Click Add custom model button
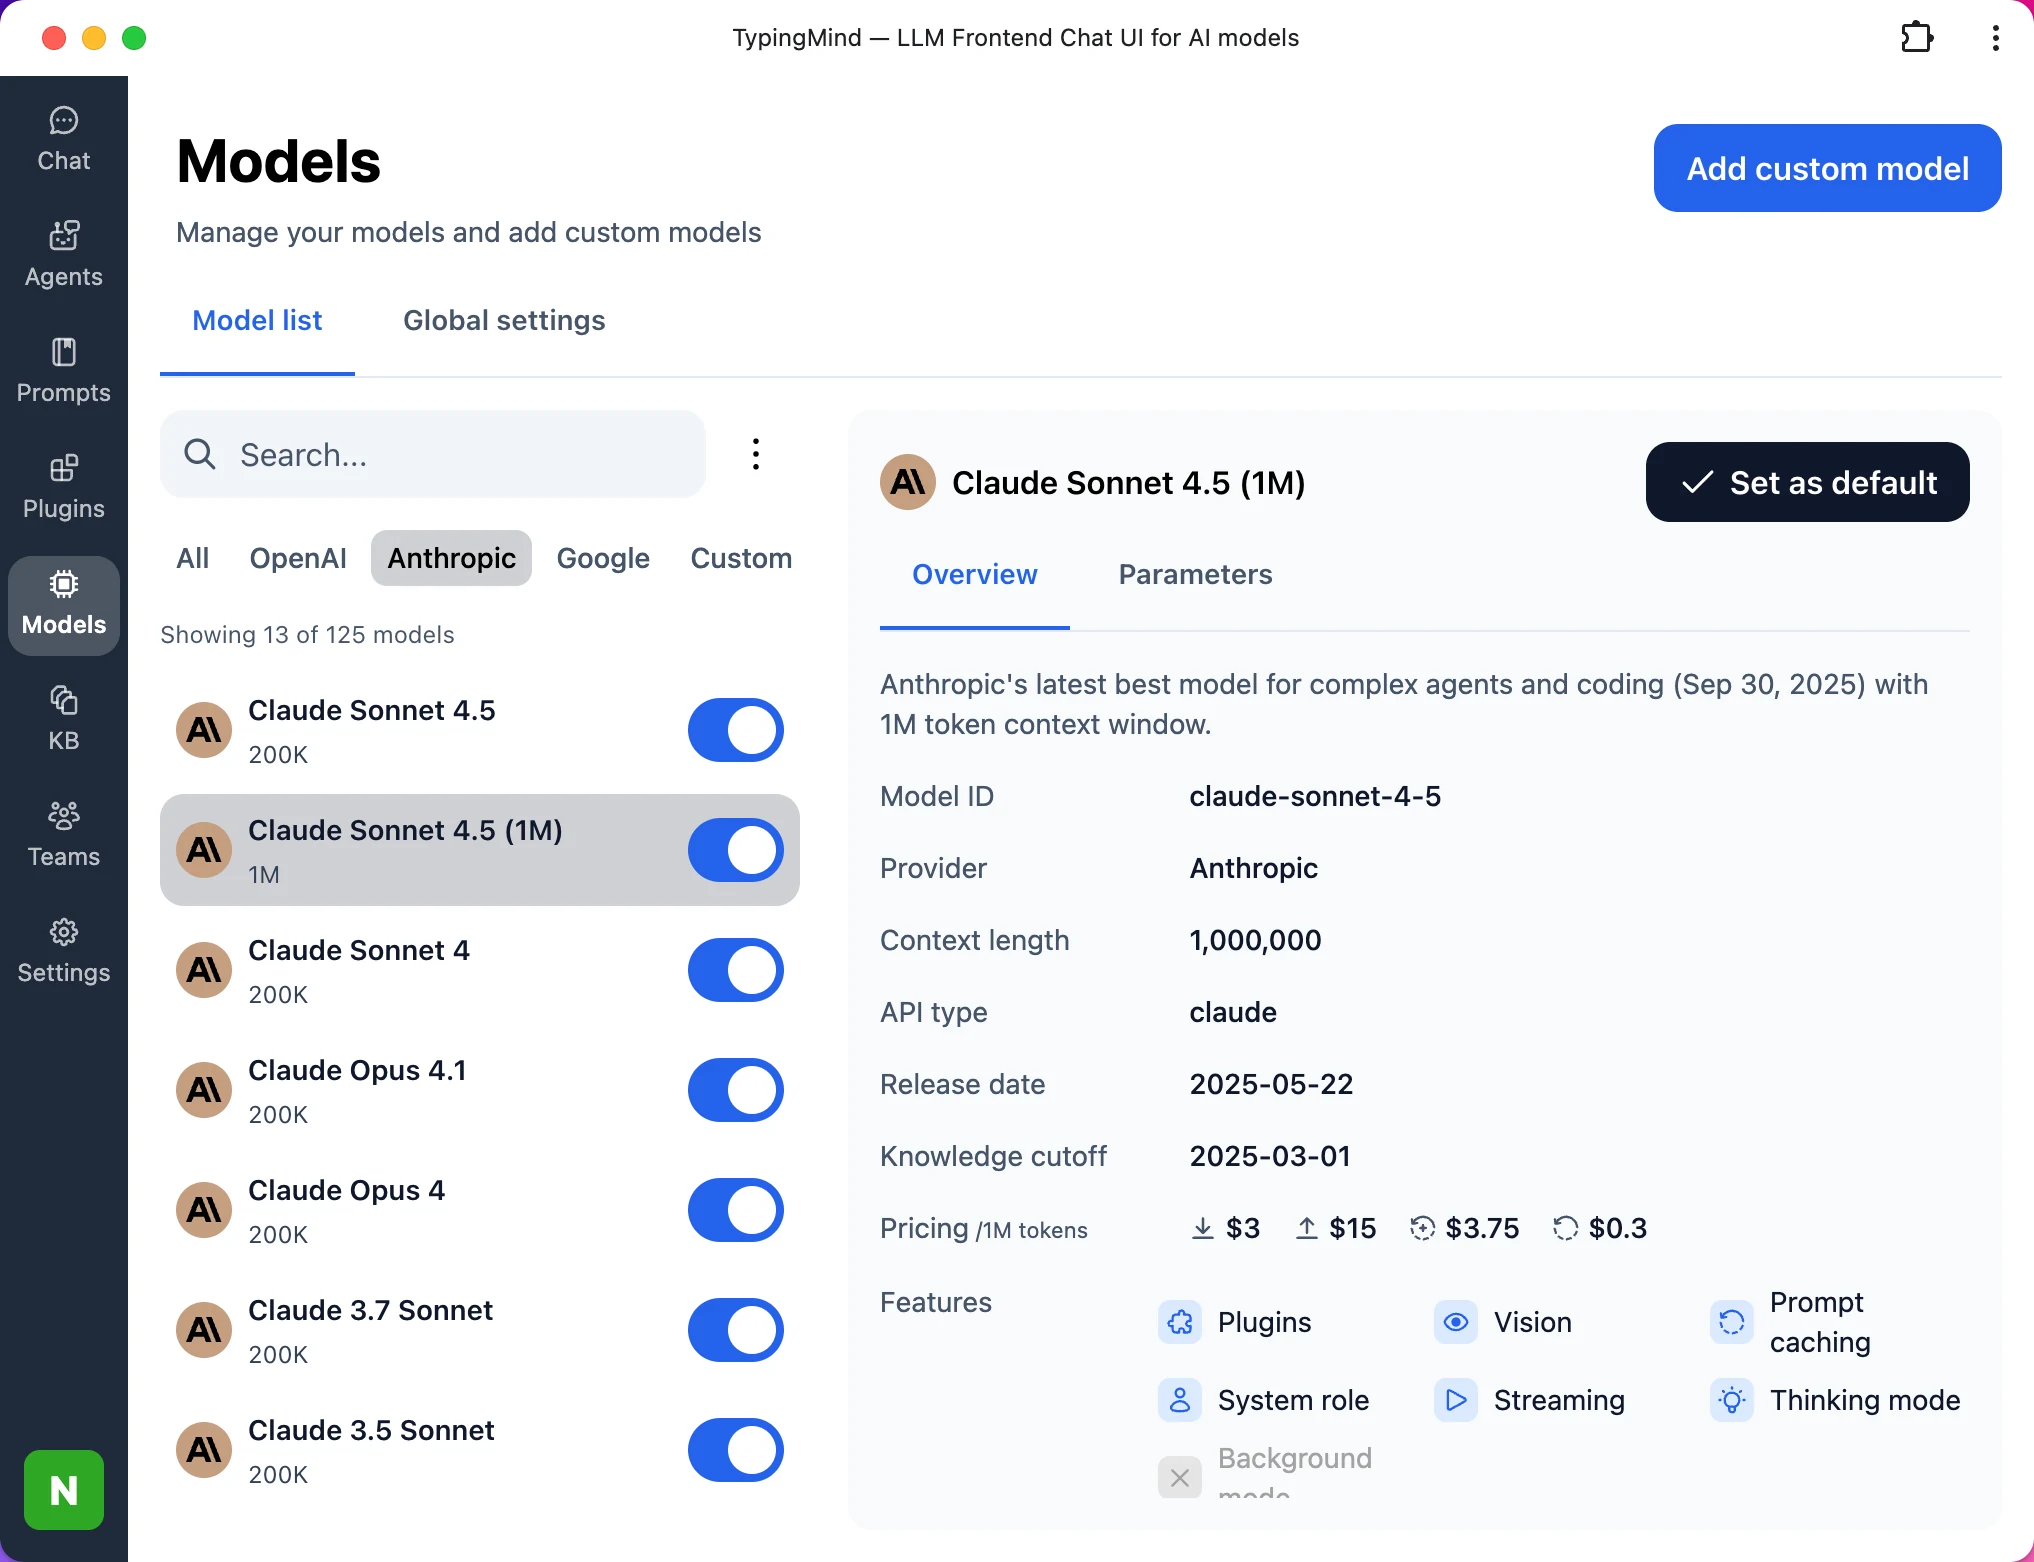This screenshot has height=1562, width=2034. [1828, 168]
